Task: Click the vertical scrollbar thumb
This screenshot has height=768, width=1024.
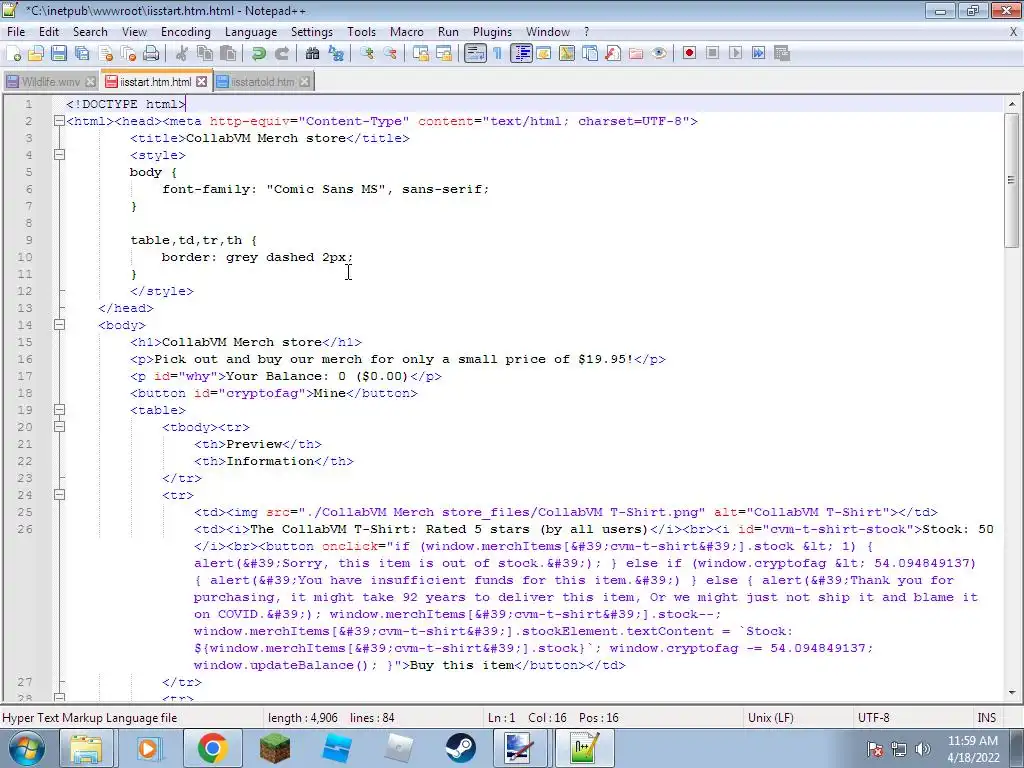Action: (1012, 180)
